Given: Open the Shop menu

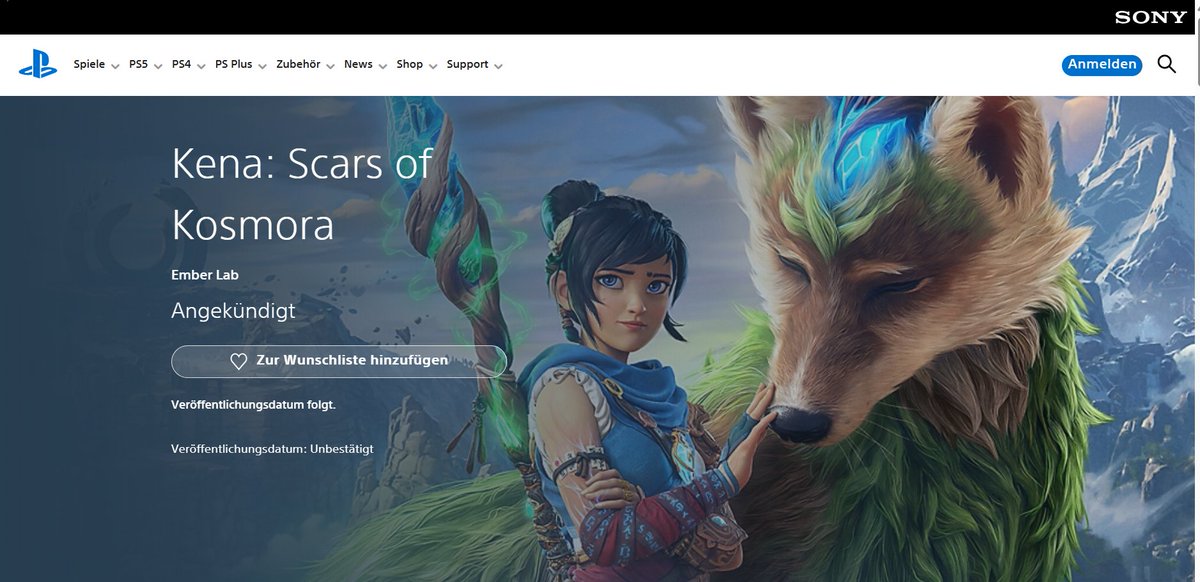Looking at the screenshot, I should (409, 64).
